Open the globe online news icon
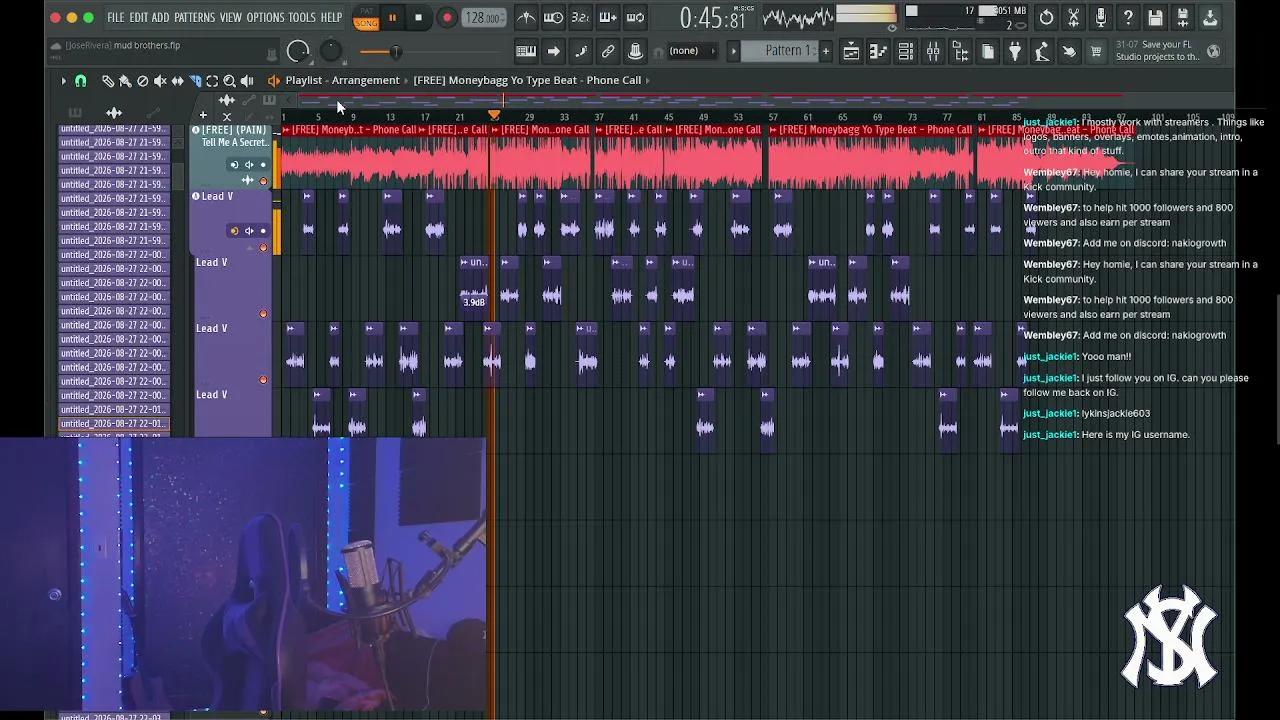 tap(1214, 51)
